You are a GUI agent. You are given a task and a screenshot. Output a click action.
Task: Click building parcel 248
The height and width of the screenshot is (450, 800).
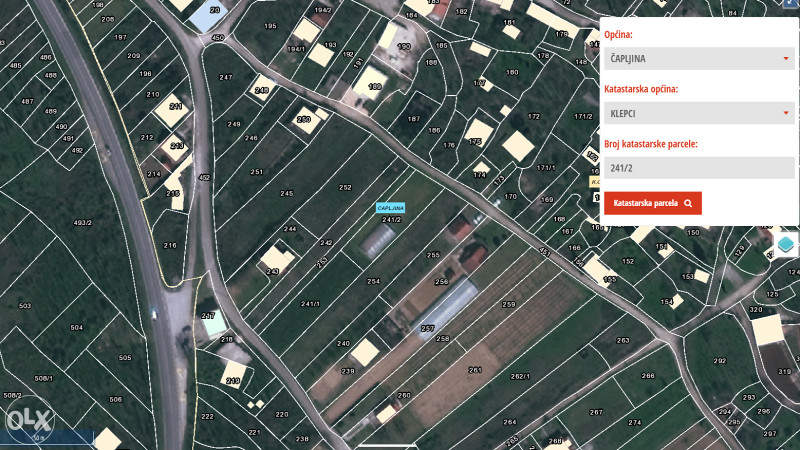pos(262,90)
